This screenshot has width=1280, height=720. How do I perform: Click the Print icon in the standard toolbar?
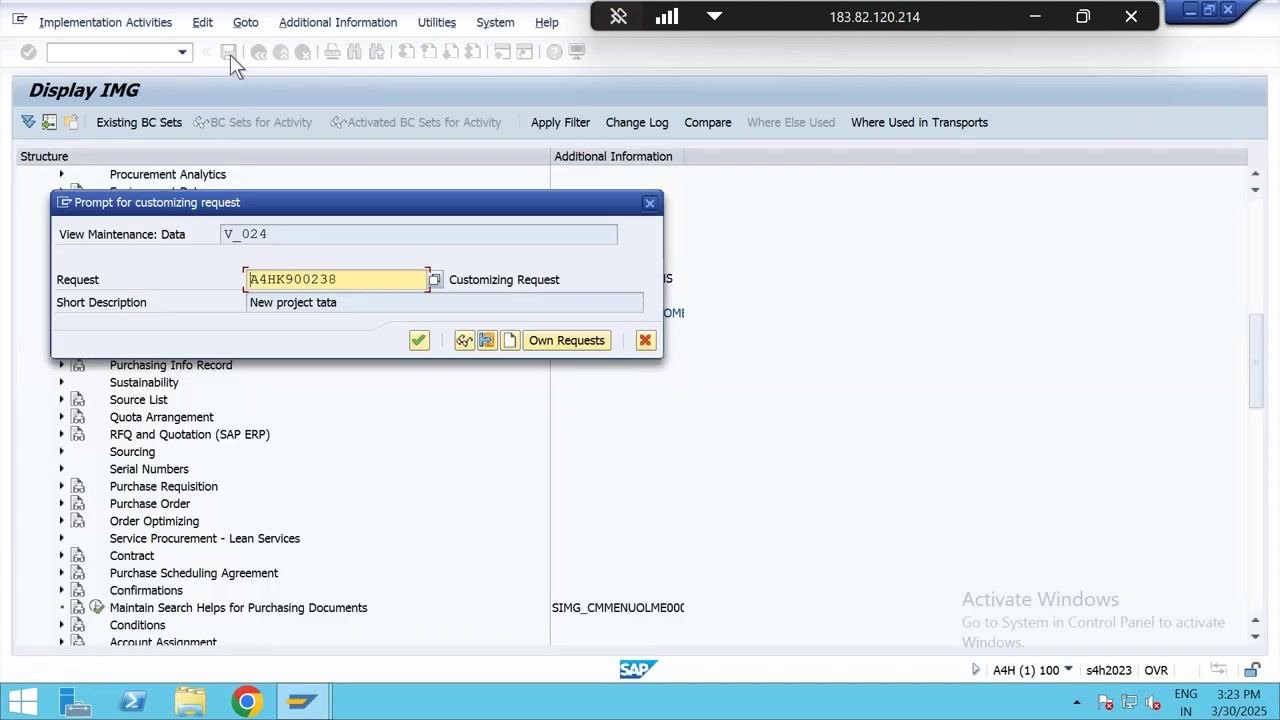(332, 52)
